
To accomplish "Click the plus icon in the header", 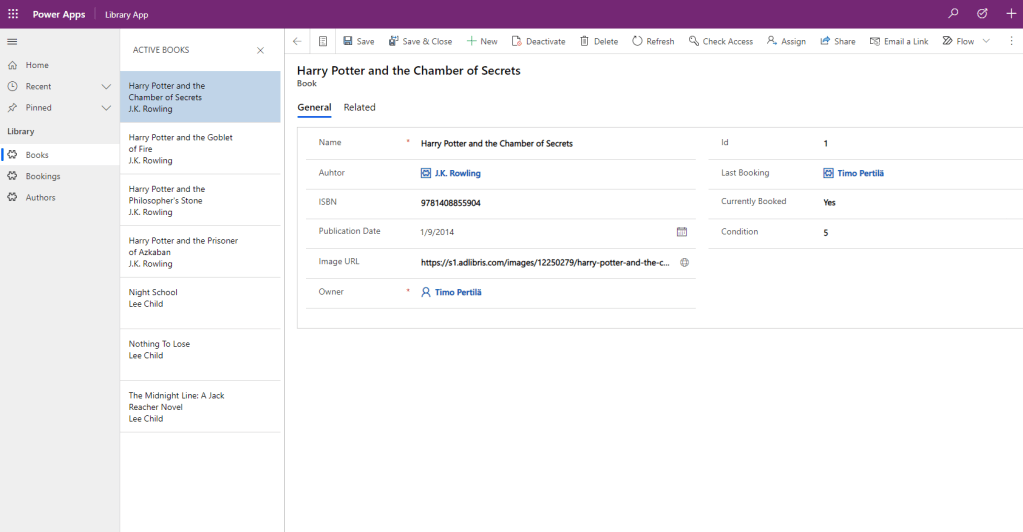I will click(1009, 14).
